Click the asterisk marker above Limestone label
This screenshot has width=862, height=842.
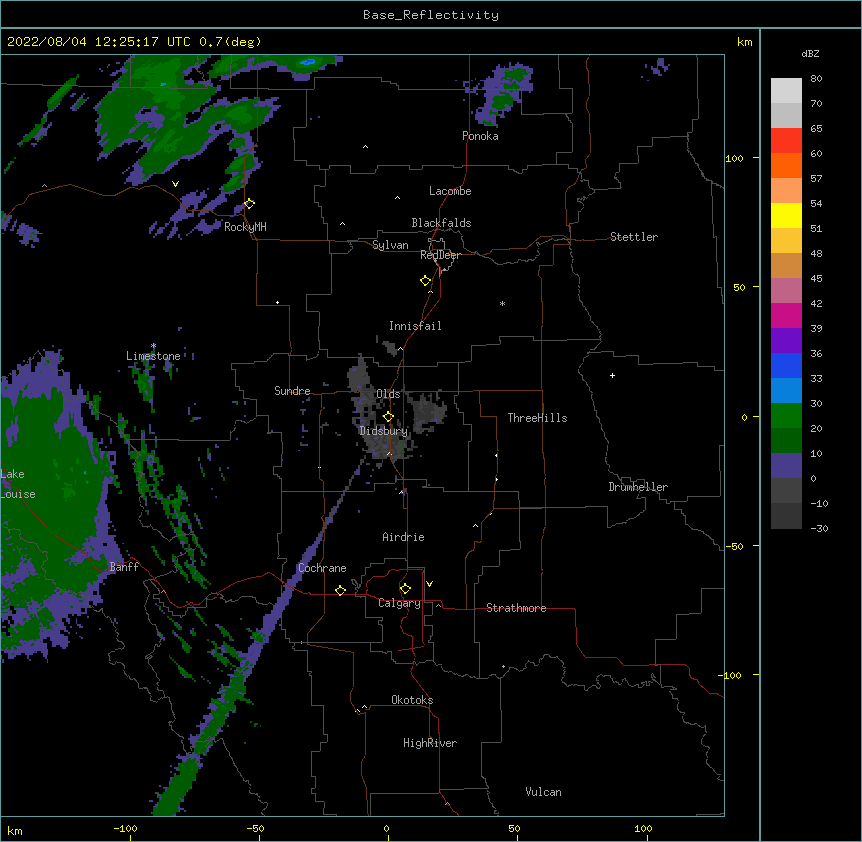(x=153, y=346)
